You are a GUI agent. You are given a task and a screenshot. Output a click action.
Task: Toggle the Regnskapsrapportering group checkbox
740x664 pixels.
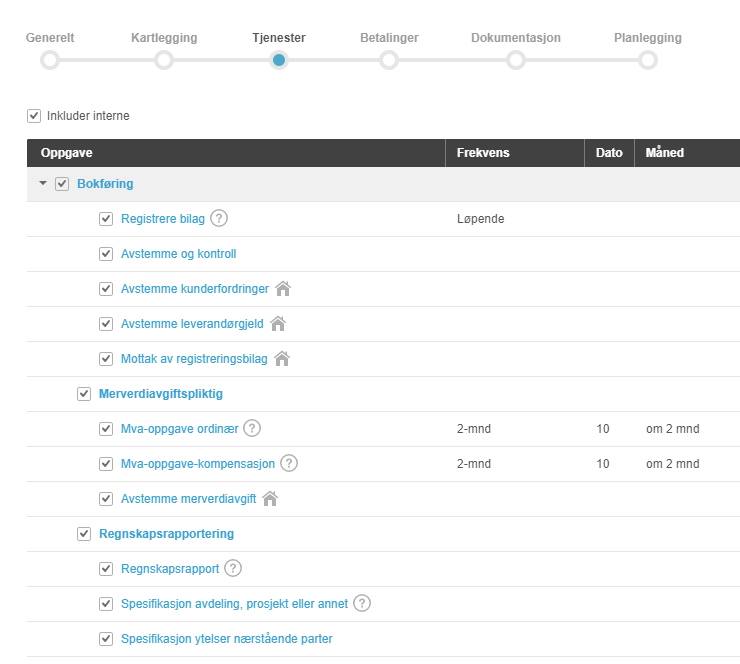[x=84, y=534]
